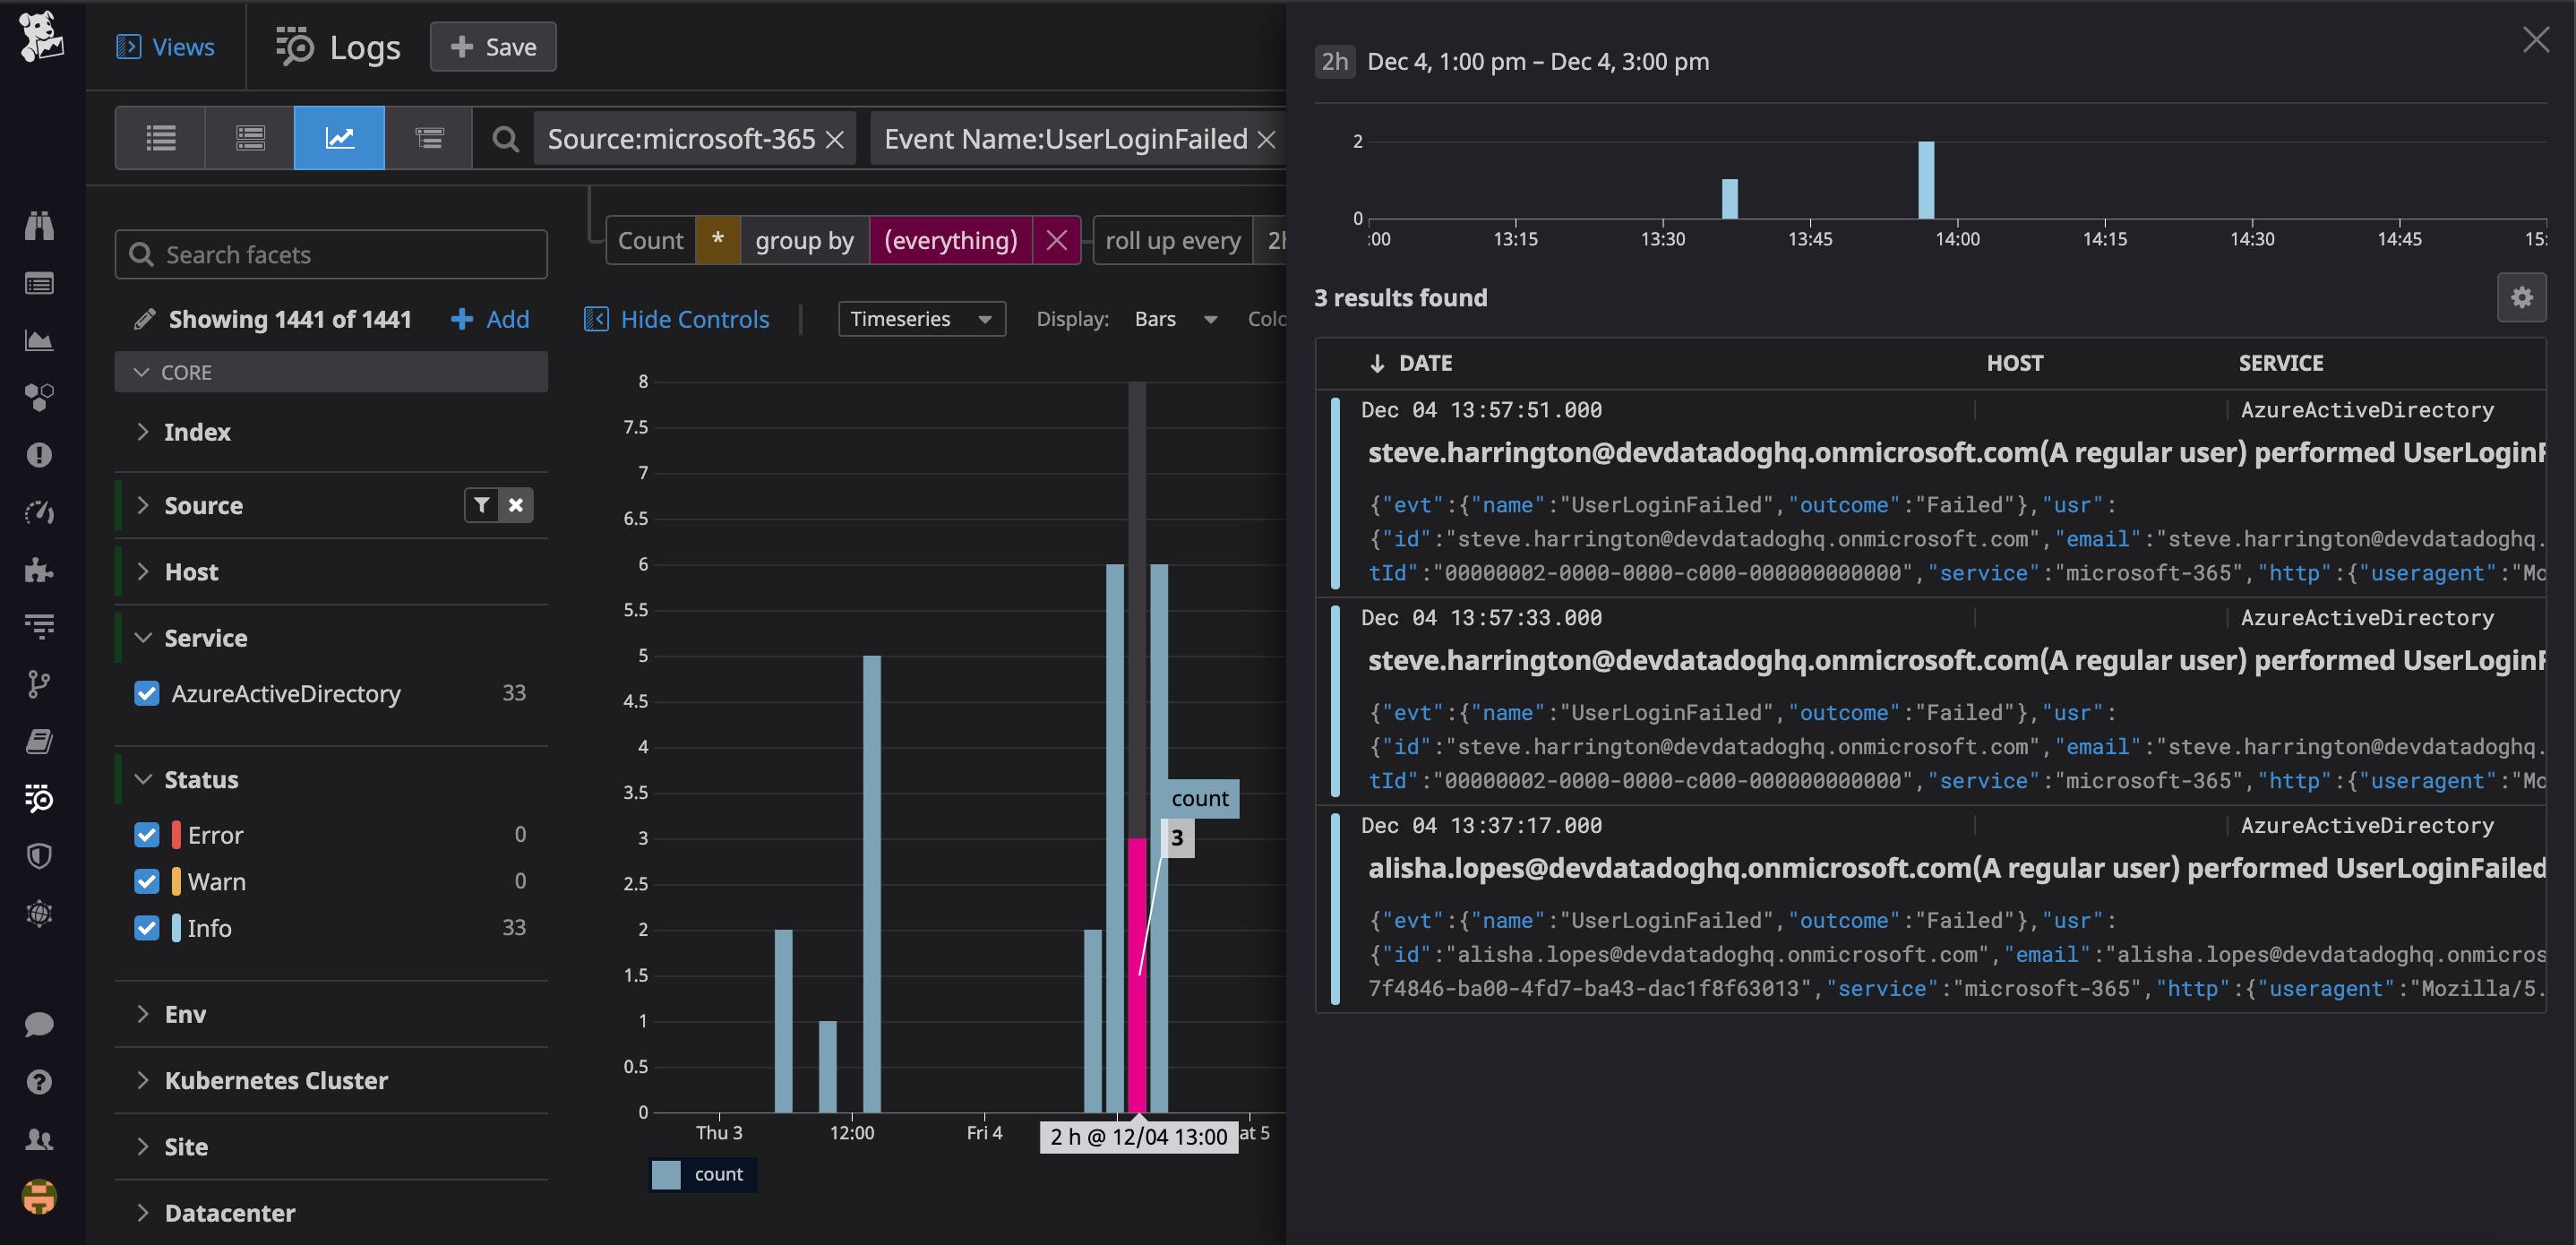Open the gear settings icon above results
This screenshot has width=2576, height=1245.
pos(2522,297)
